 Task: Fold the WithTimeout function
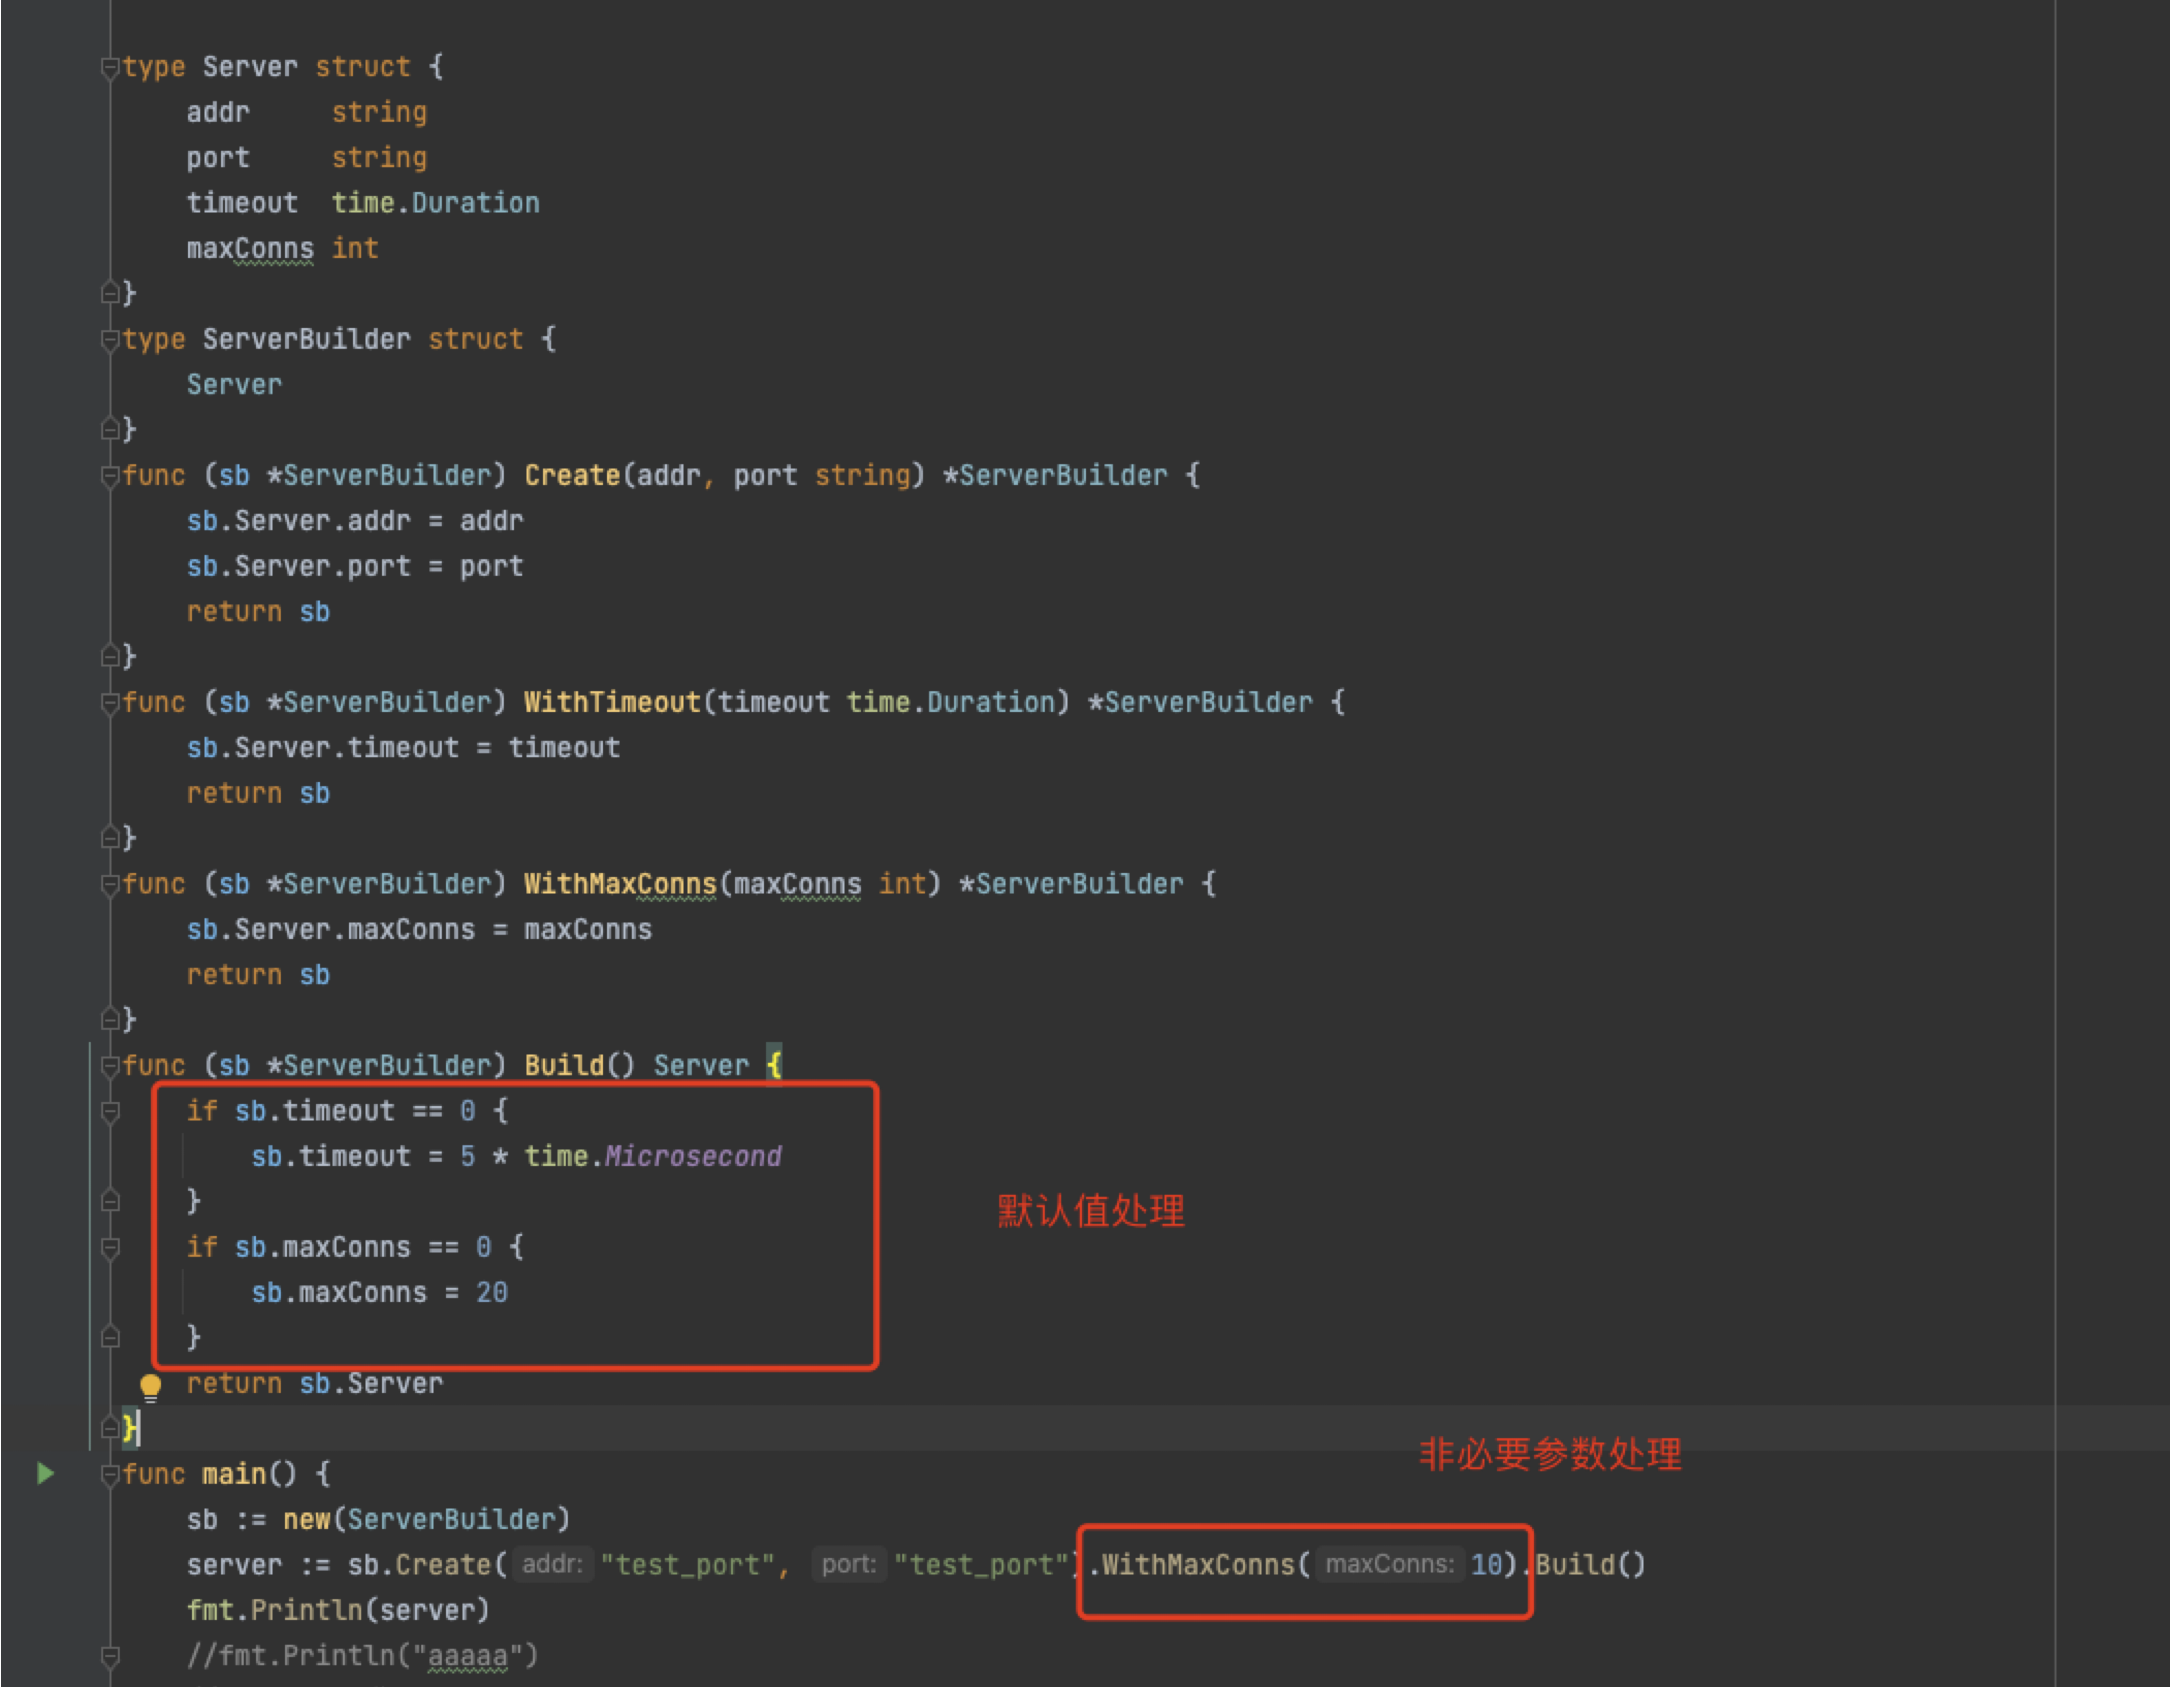(110, 703)
